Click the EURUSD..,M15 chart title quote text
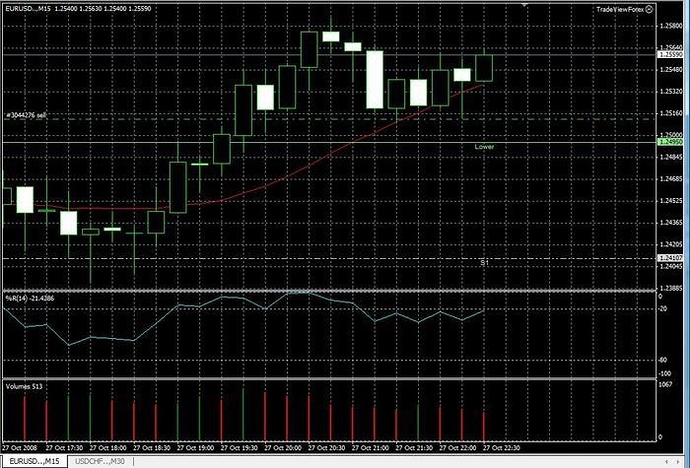This screenshot has height=468, width=690. click(78, 8)
